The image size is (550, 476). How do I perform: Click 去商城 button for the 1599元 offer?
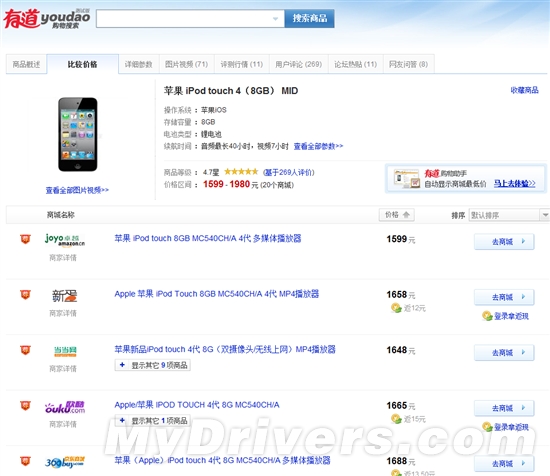504,242
